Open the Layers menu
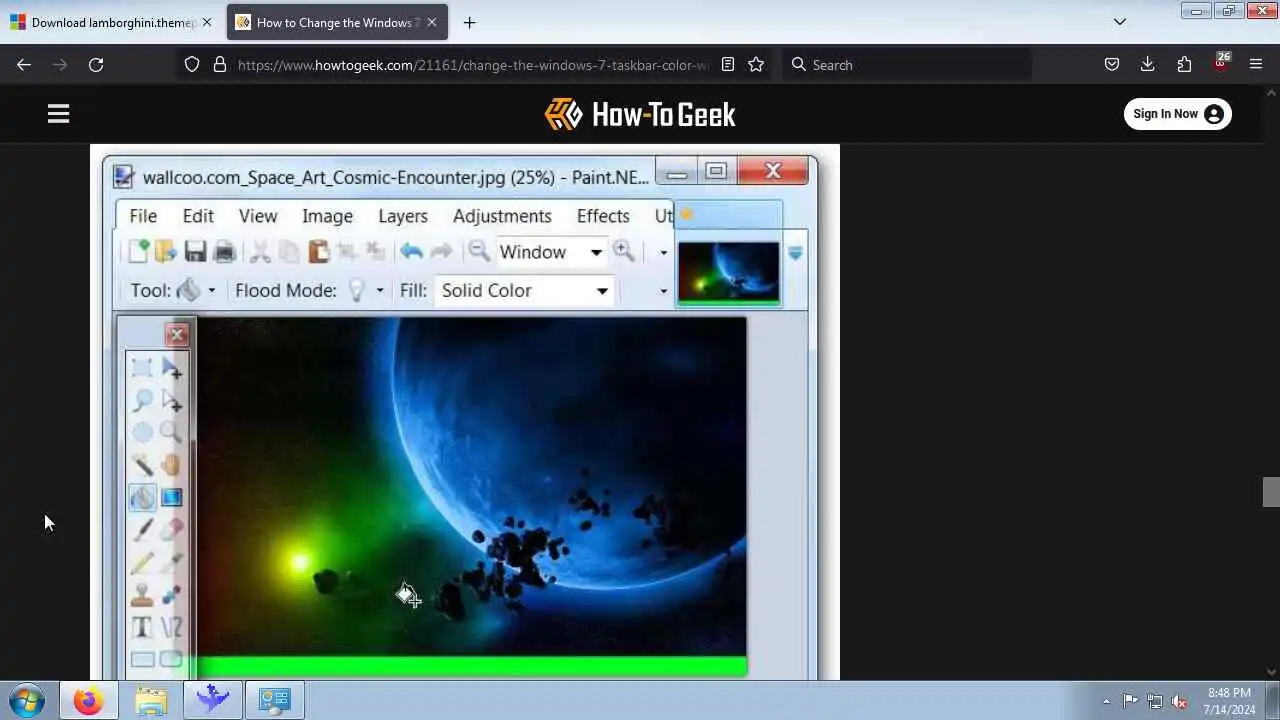Viewport: 1280px width, 720px height. pos(403,216)
